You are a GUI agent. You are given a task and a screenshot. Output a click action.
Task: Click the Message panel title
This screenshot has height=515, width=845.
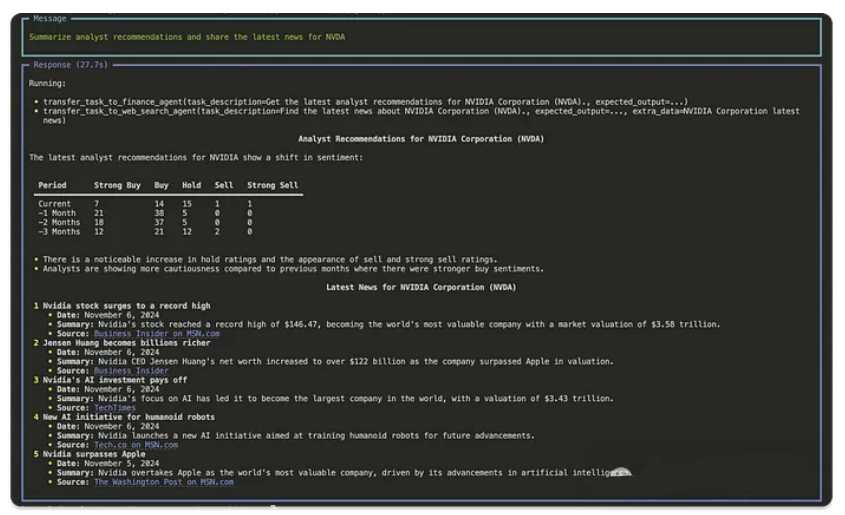(50, 18)
